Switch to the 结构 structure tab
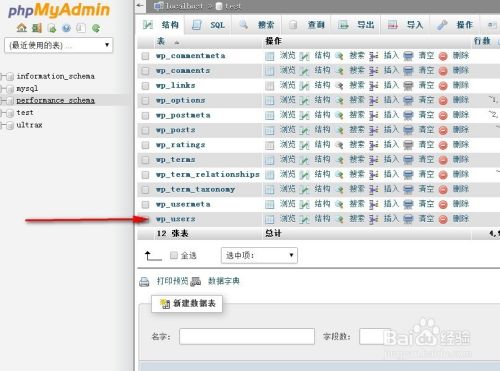Viewport: 500px width, 371px height. (x=161, y=25)
